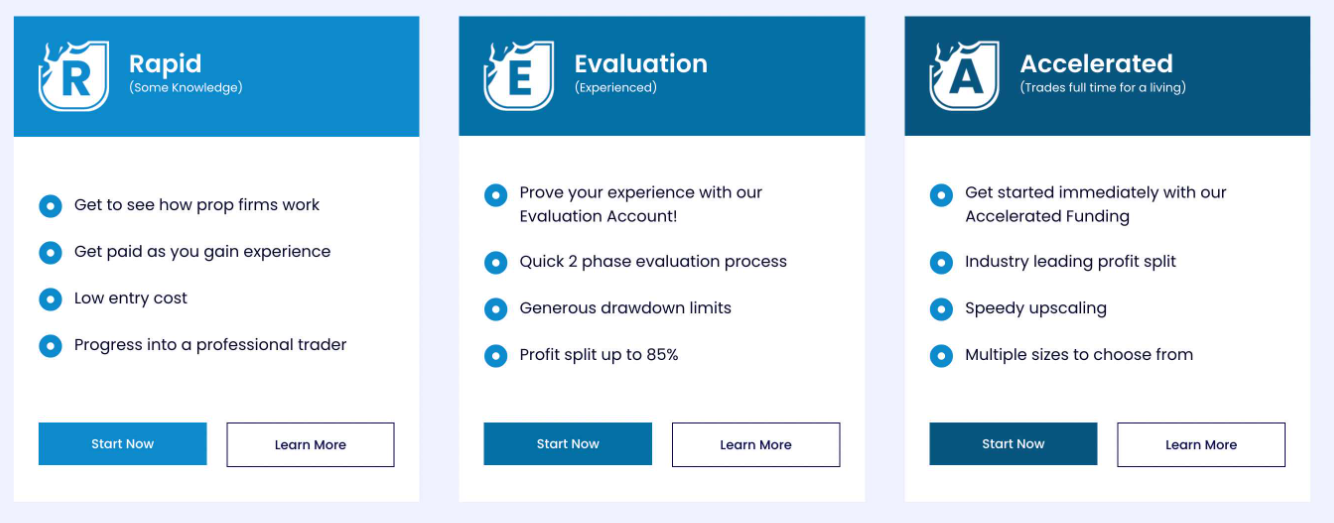Open Learn More for the Rapid plan
This screenshot has height=523, width=1334.
(x=310, y=445)
